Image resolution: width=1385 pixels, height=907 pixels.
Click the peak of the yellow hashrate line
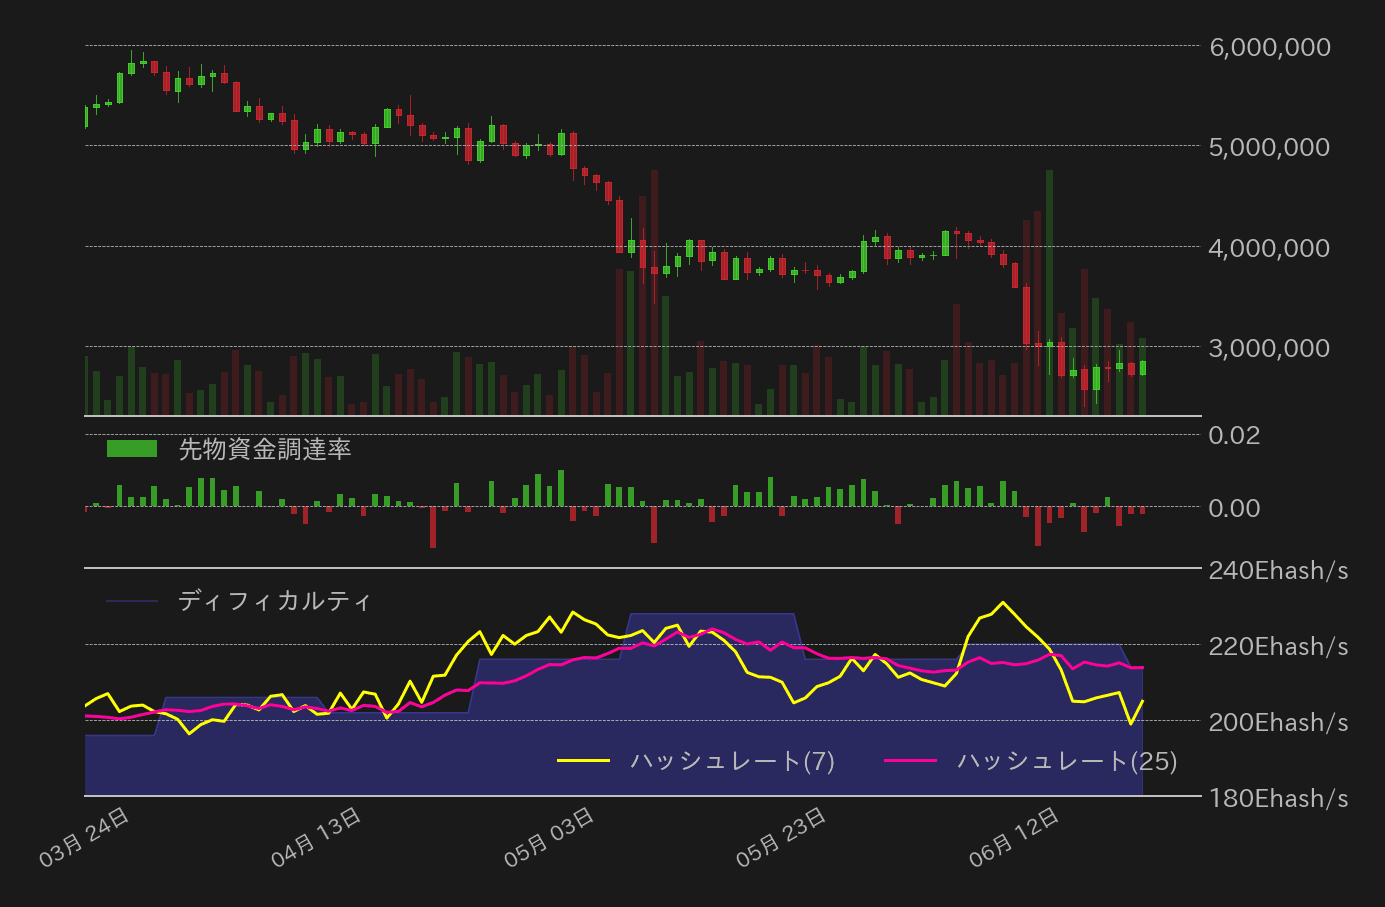[1003, 602]
